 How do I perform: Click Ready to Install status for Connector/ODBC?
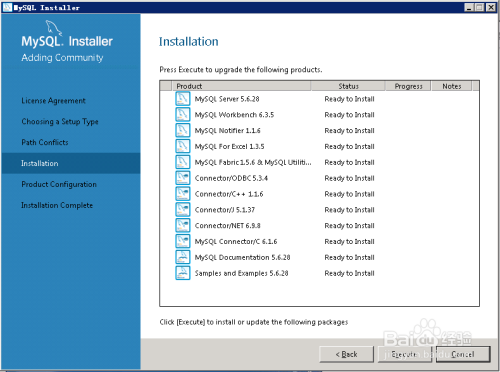pyautogui.click(x=349, y=178)
